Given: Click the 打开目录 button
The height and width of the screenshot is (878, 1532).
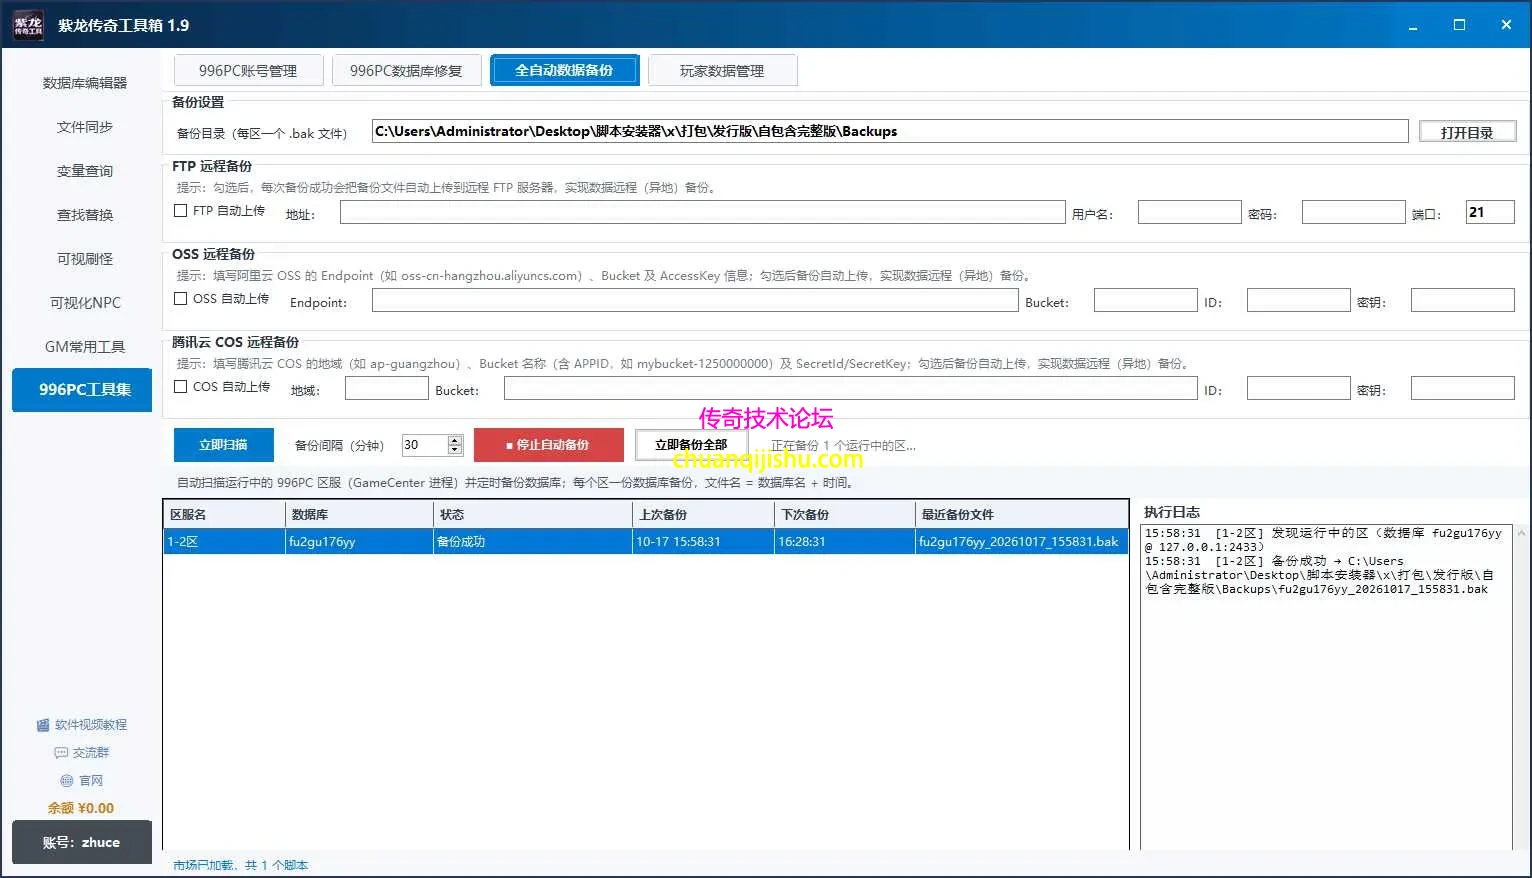Looking at the screenshot, I should pos(1467,132).
